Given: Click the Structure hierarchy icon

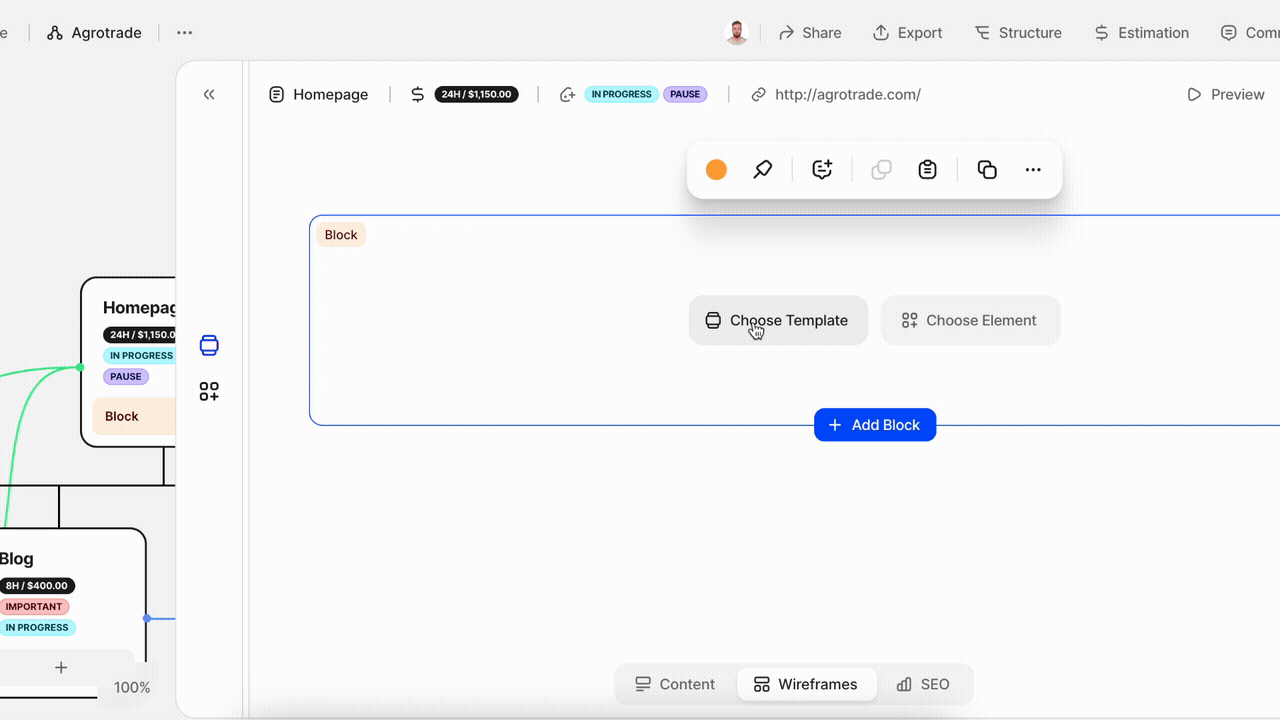Looking at the screenshot, I should click(982, 33).
